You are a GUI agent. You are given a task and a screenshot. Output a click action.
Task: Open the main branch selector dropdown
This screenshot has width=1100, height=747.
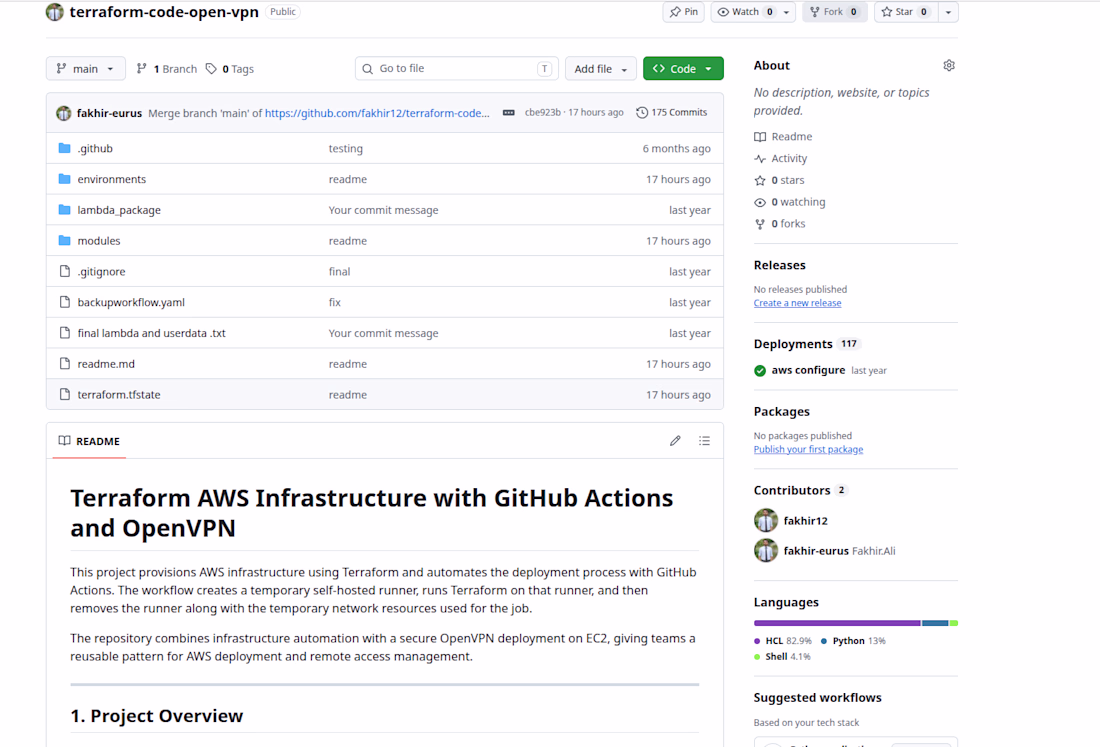86,69
